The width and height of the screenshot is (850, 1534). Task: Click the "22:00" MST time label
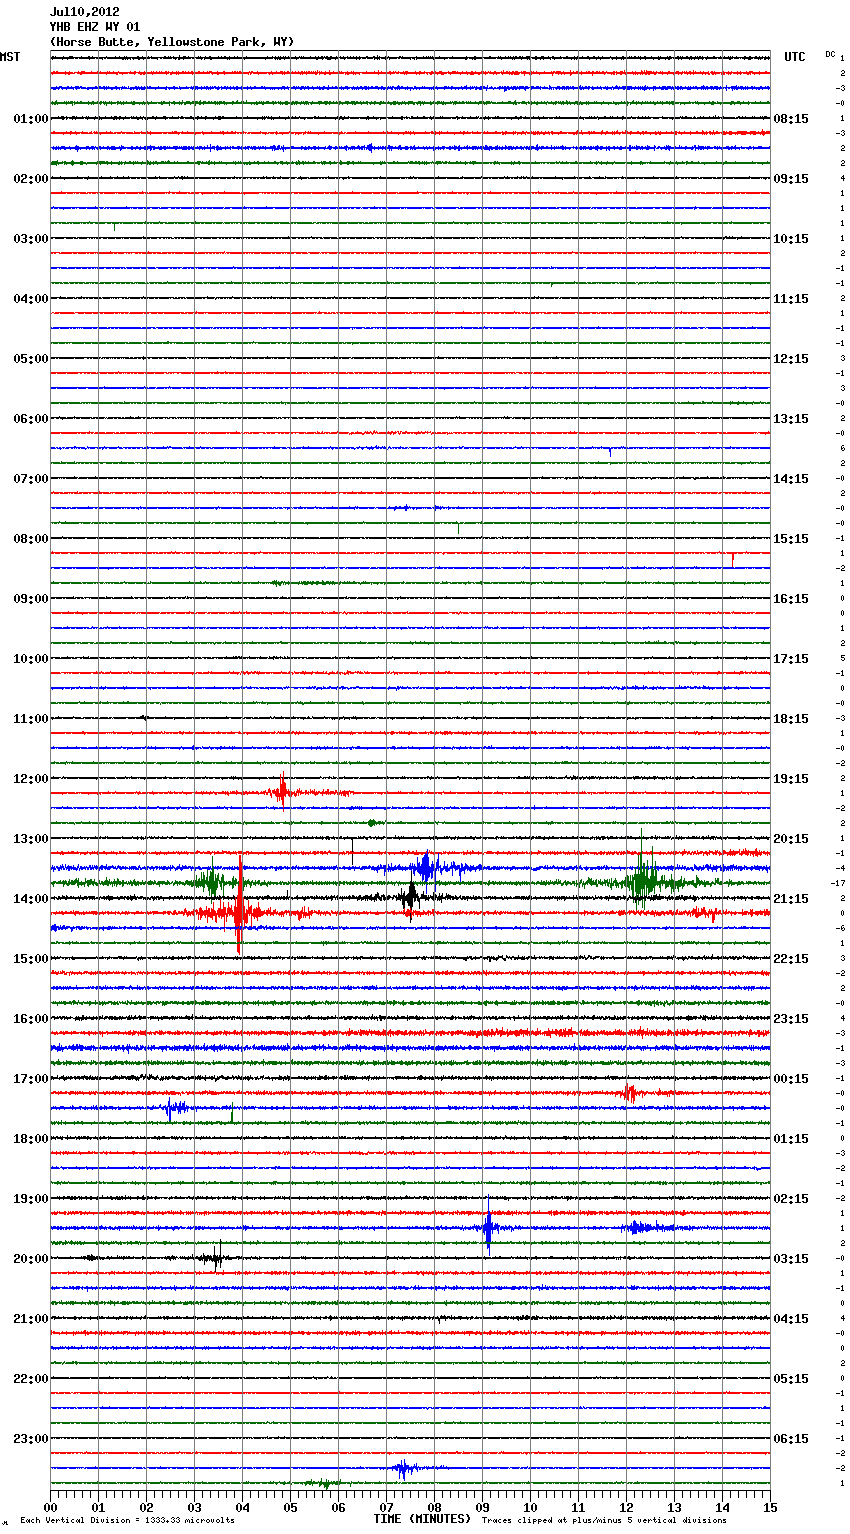click(x=30, y=1379)
